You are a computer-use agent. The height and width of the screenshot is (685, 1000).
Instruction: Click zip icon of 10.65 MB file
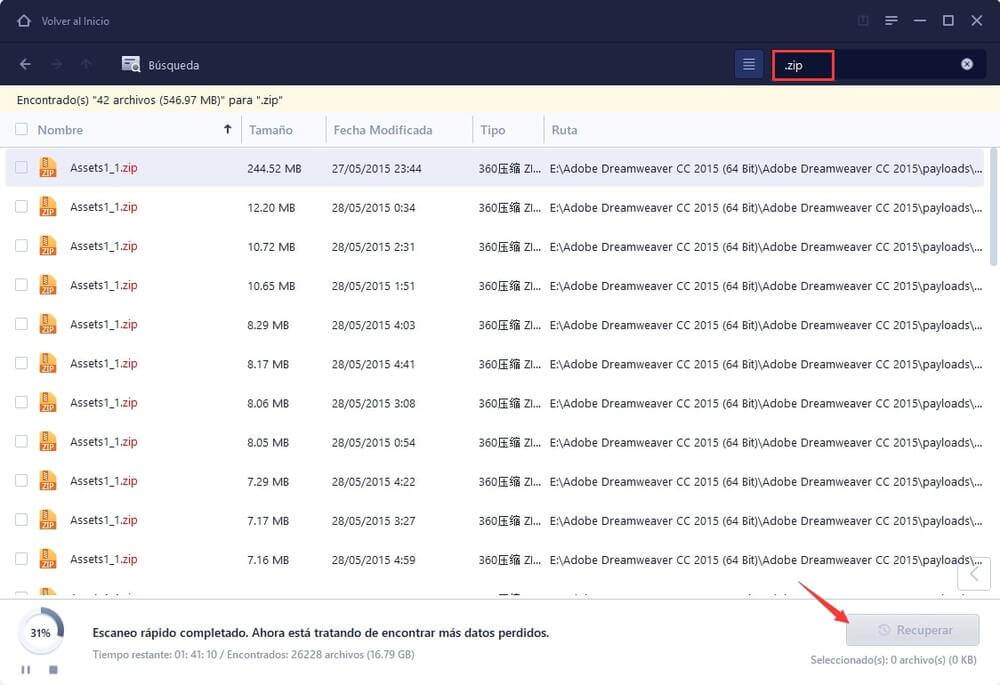pyautogui.click(x=48, y=284)
